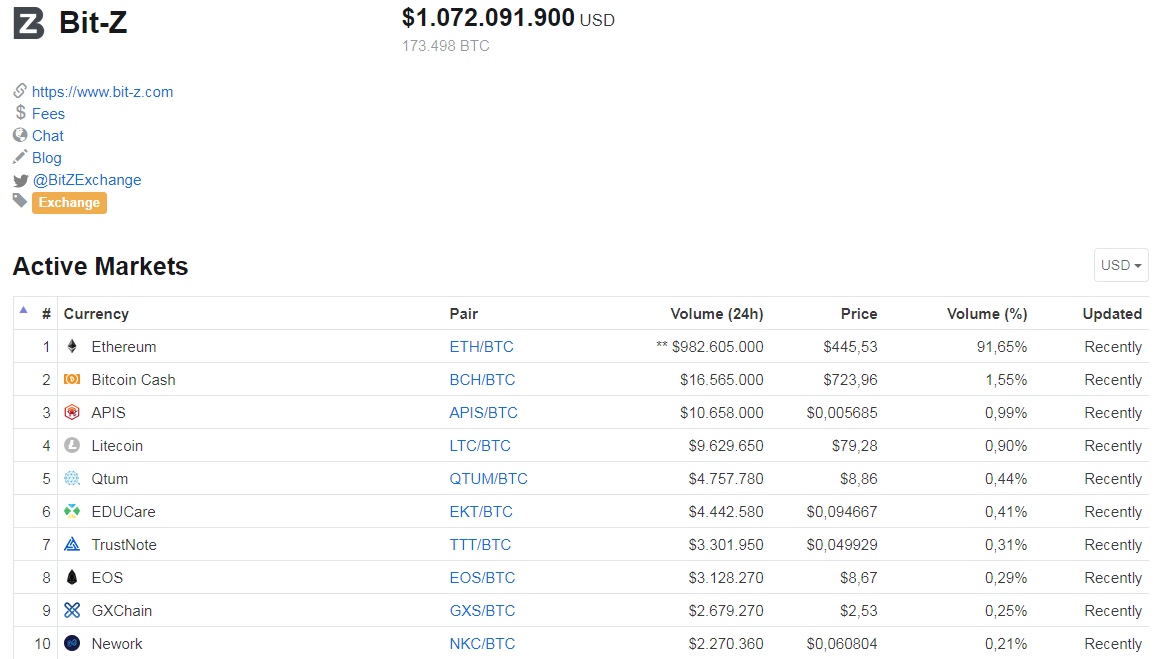The image size is (1160, 659).
Task: Open the LTC/BTC pair link
Action: 480,446
